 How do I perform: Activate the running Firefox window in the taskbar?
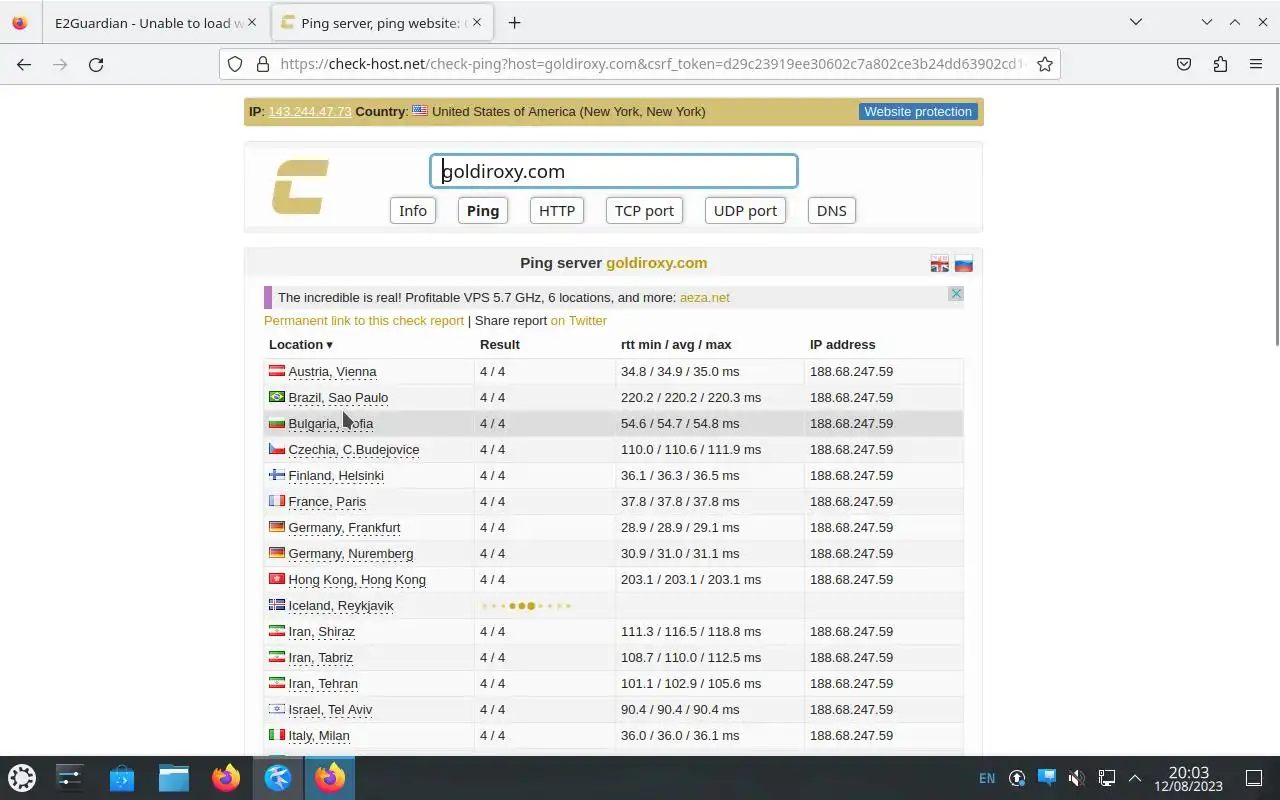click(330, 777)
